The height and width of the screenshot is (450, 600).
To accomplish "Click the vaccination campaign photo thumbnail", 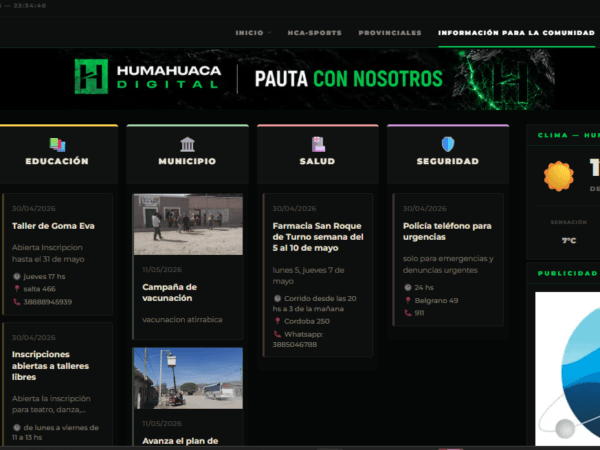I will pyautogui.click(x=188, y=224).
